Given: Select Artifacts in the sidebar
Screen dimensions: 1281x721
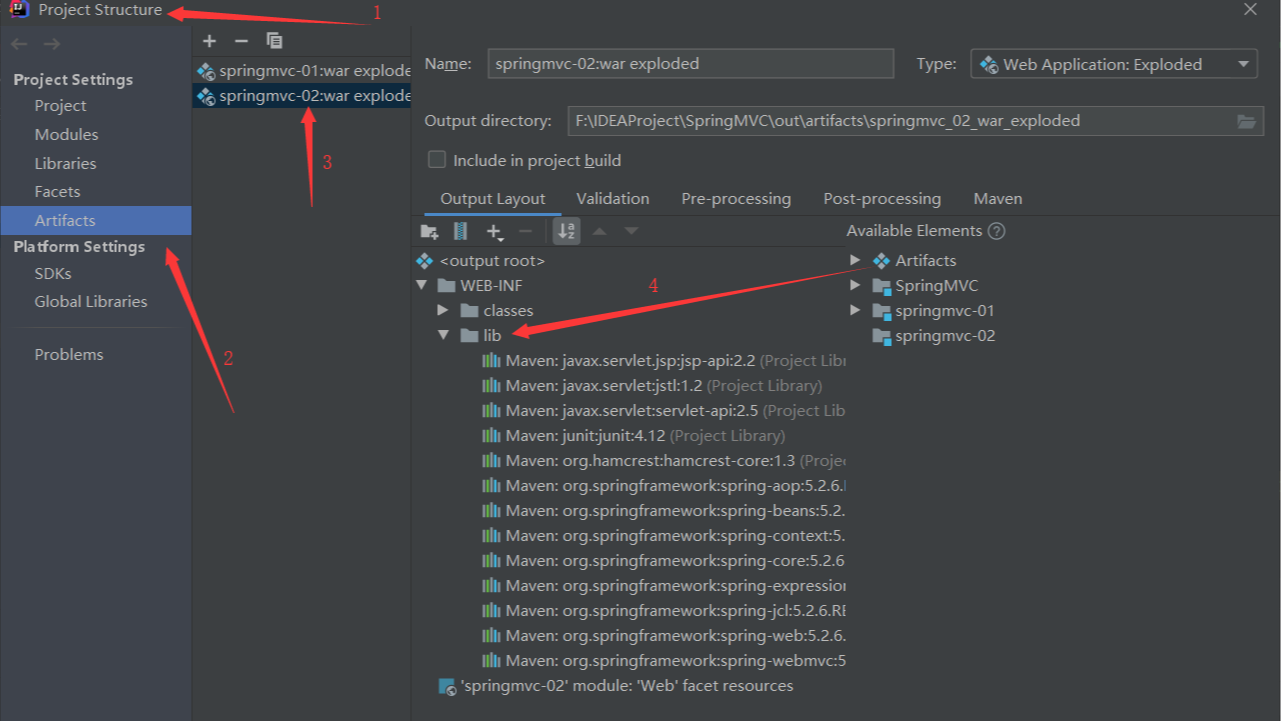Looking at the screenshot, I should [x=96, y=220].
